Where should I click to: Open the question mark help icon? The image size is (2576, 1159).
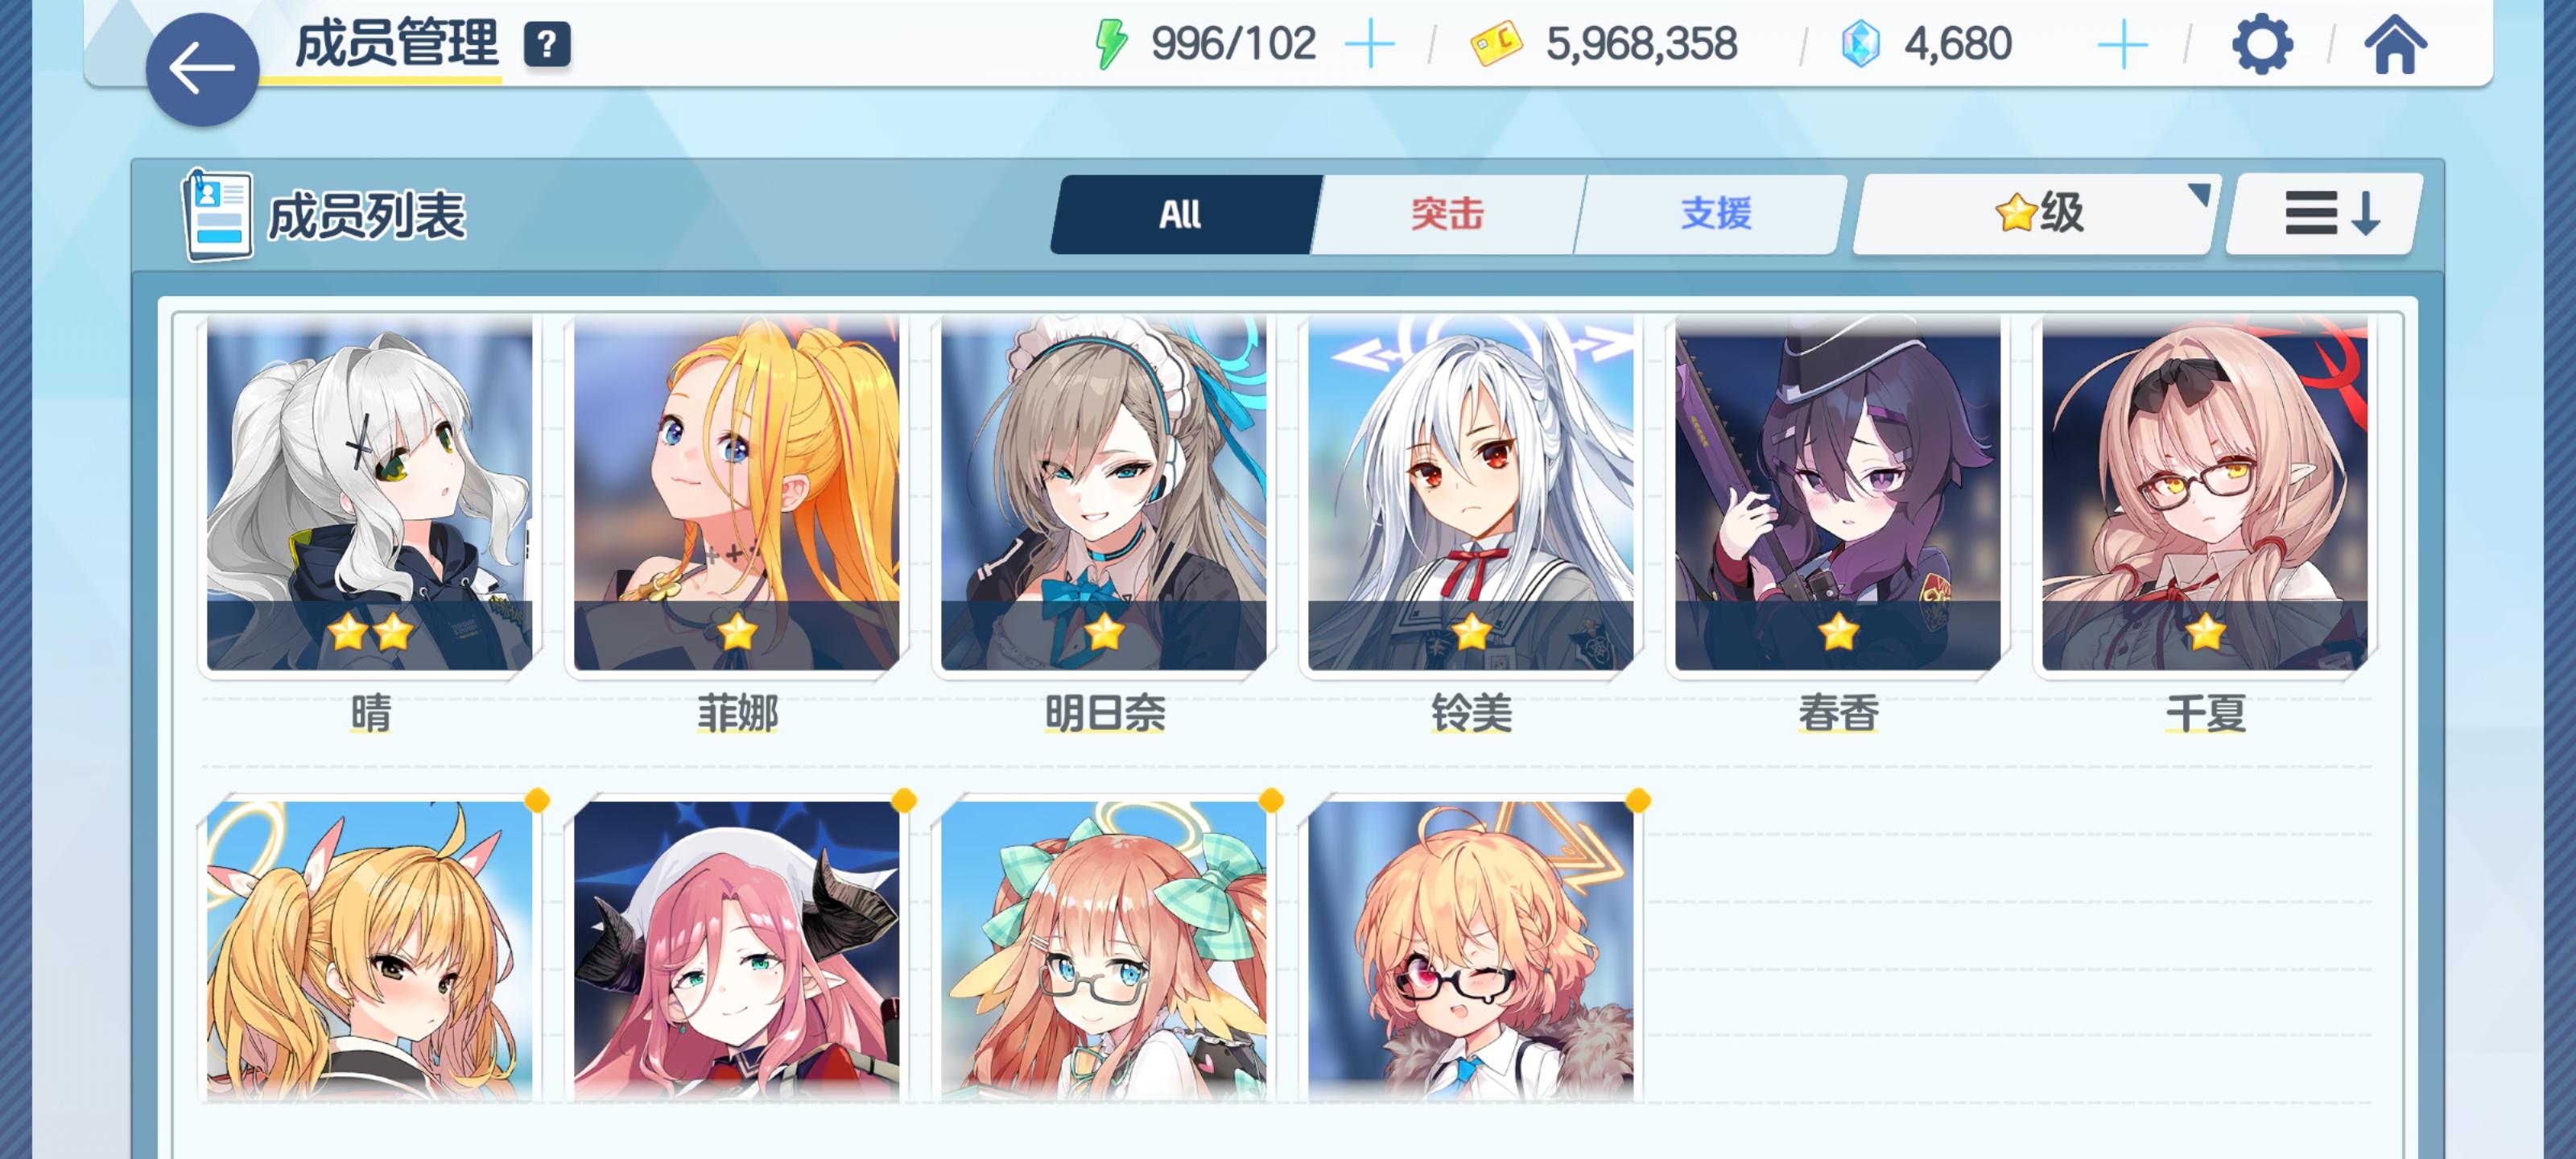point(547,45)
